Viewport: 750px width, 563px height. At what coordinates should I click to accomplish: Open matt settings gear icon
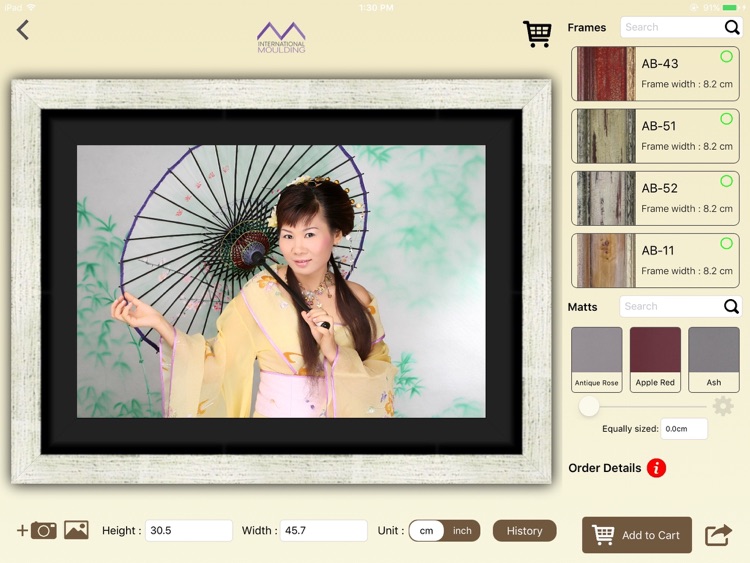pos(723,406)
